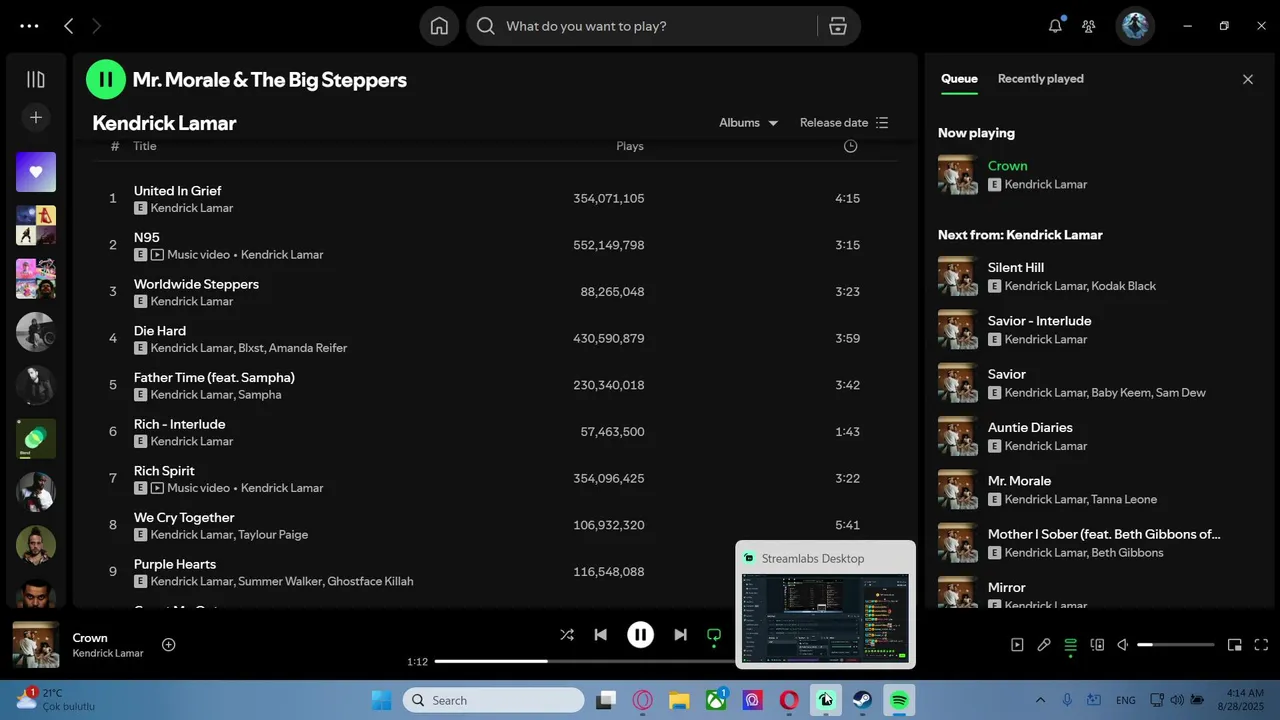
Task: Select Mother I Sober in the queue
Action: [1103, 534]
